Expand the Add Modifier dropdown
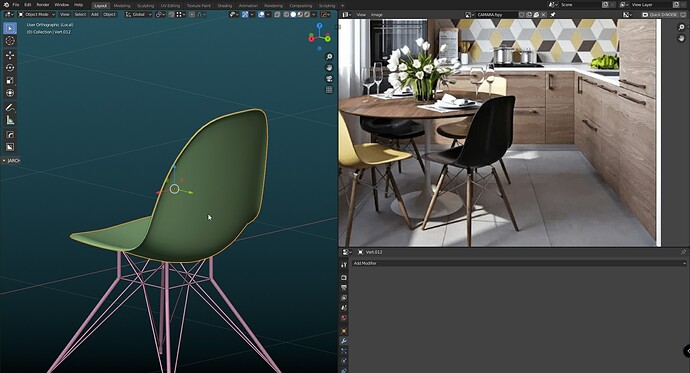690x373 pixels. coord(519,263)
